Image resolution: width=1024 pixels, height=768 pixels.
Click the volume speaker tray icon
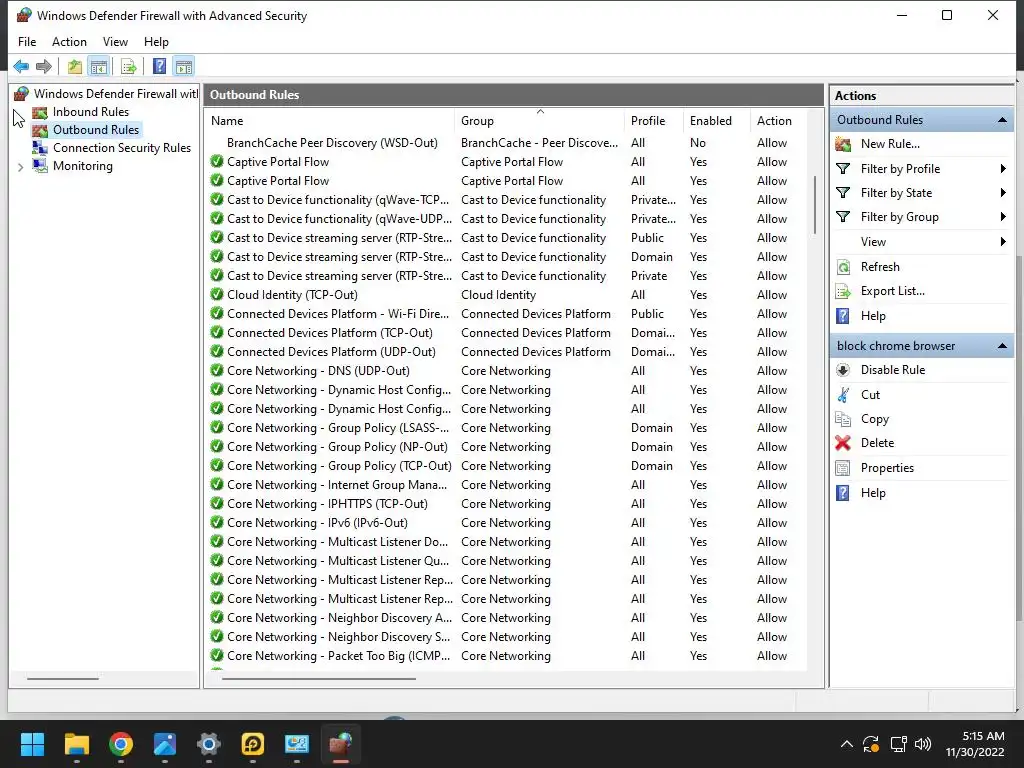coord(922,744)
